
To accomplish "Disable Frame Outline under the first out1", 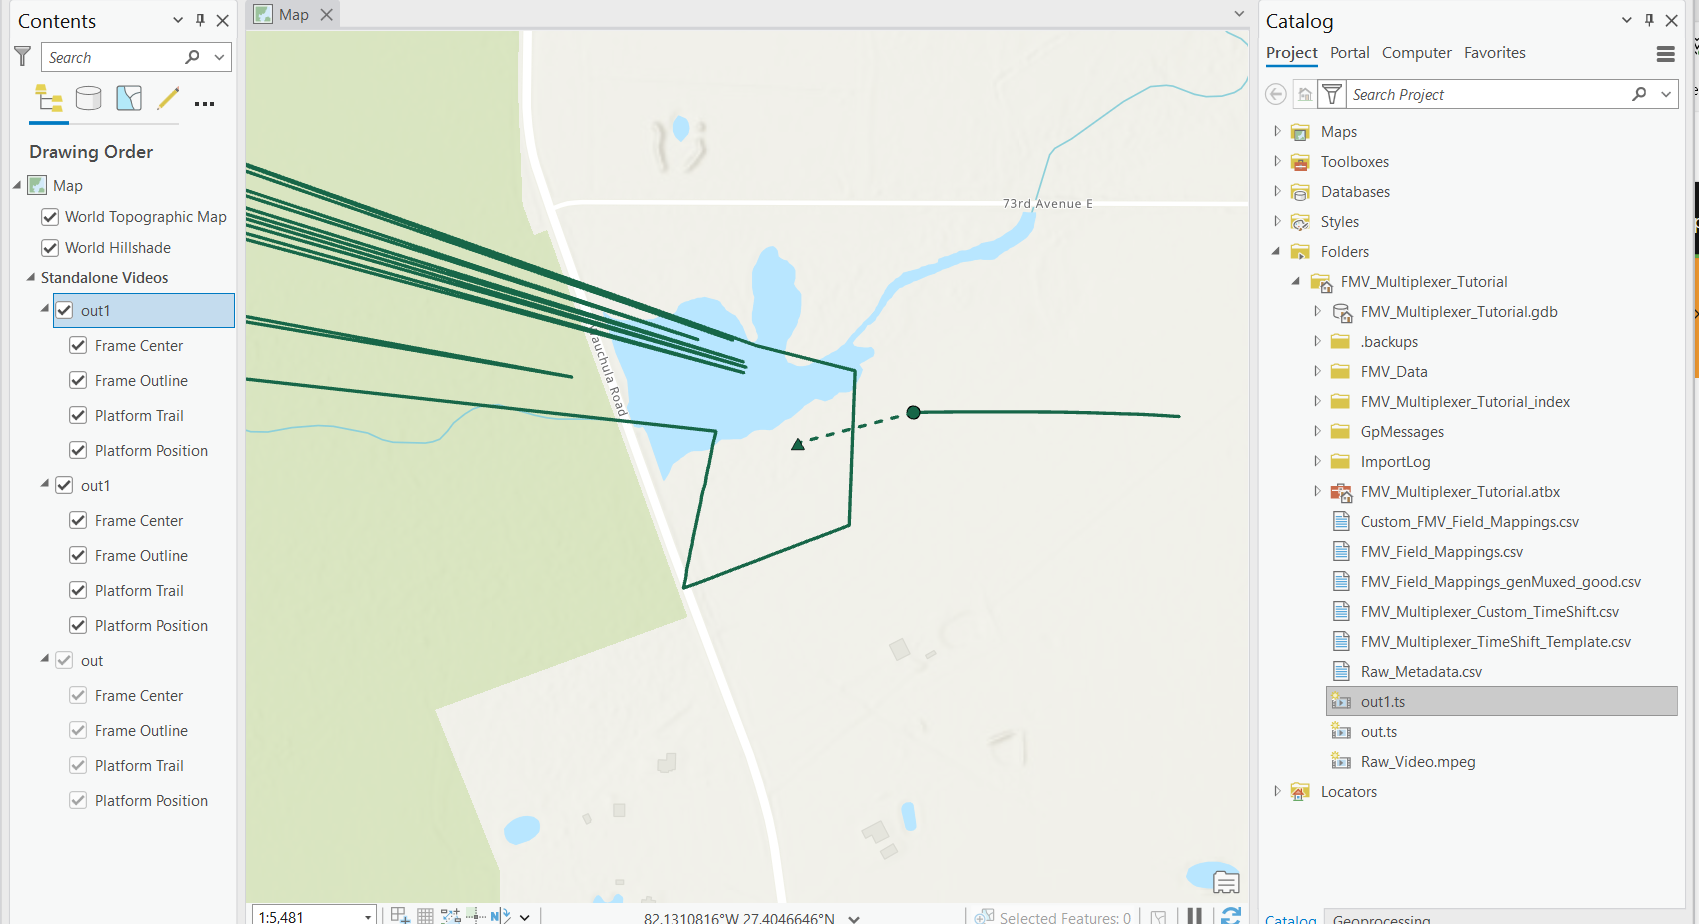I will (78, 380).
